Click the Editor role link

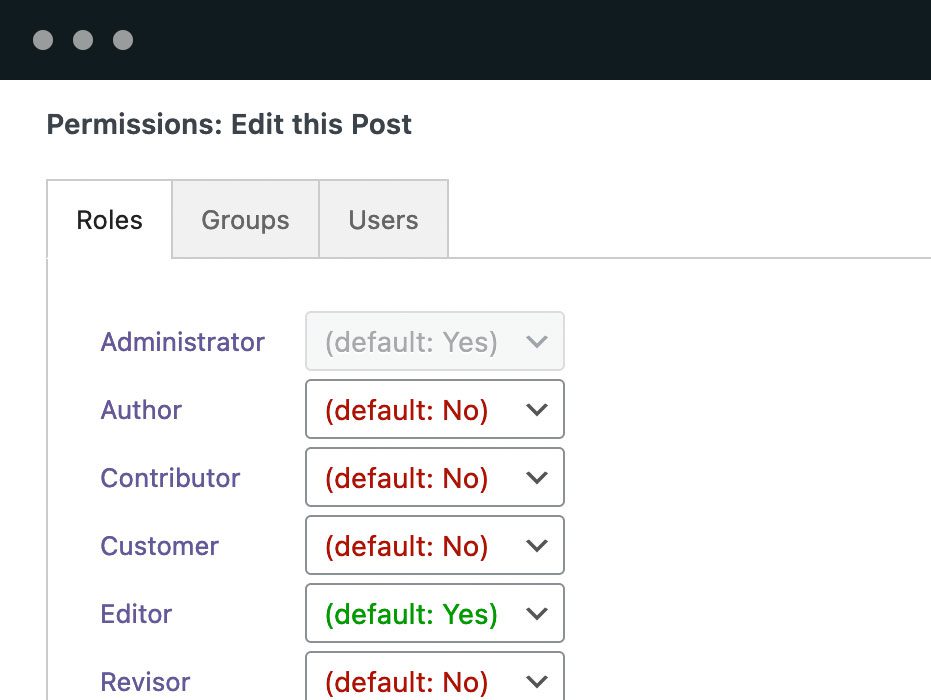click(x=136, y=614)
